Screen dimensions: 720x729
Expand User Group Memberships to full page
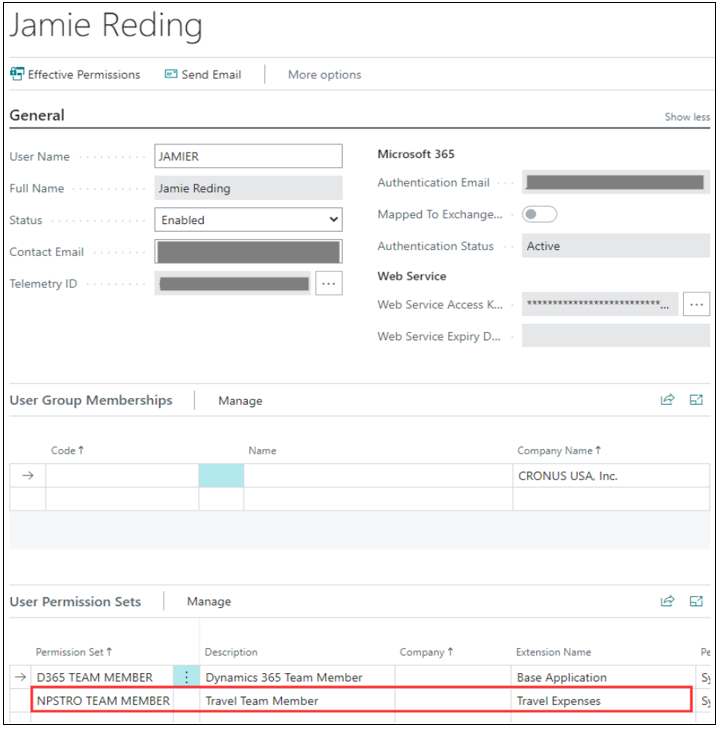[696, 400]
